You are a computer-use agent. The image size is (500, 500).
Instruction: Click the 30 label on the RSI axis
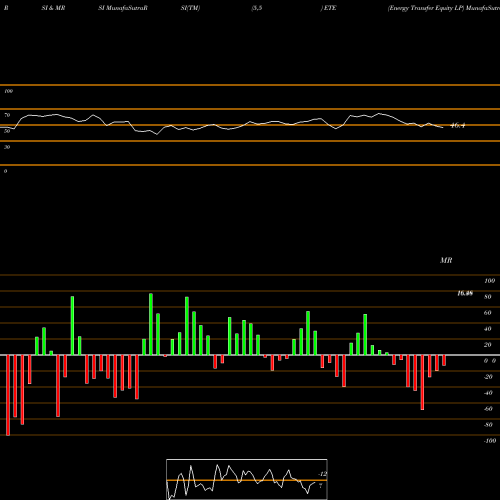coord(7,147)
